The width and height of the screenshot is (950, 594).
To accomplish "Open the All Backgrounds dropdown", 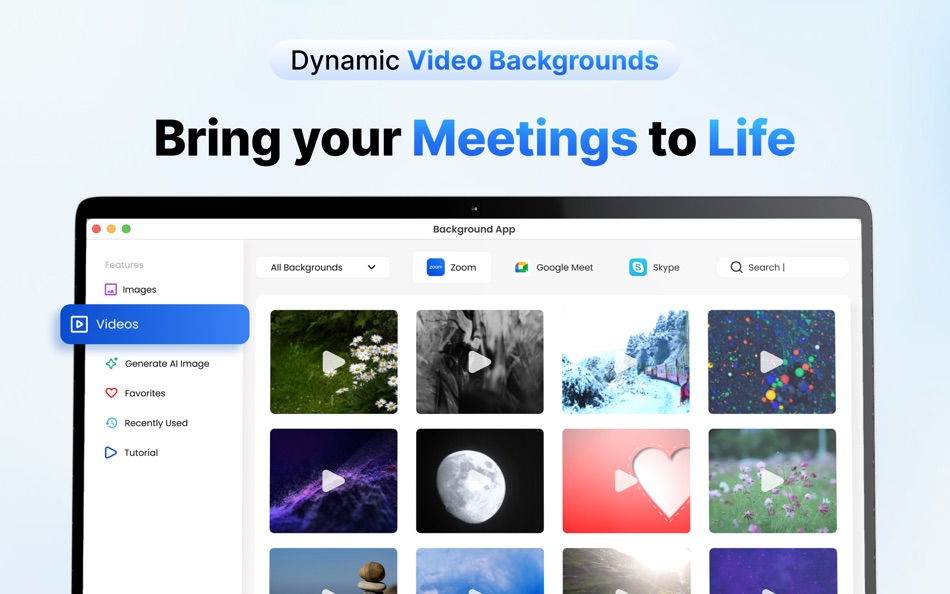I will pos(323,267).
